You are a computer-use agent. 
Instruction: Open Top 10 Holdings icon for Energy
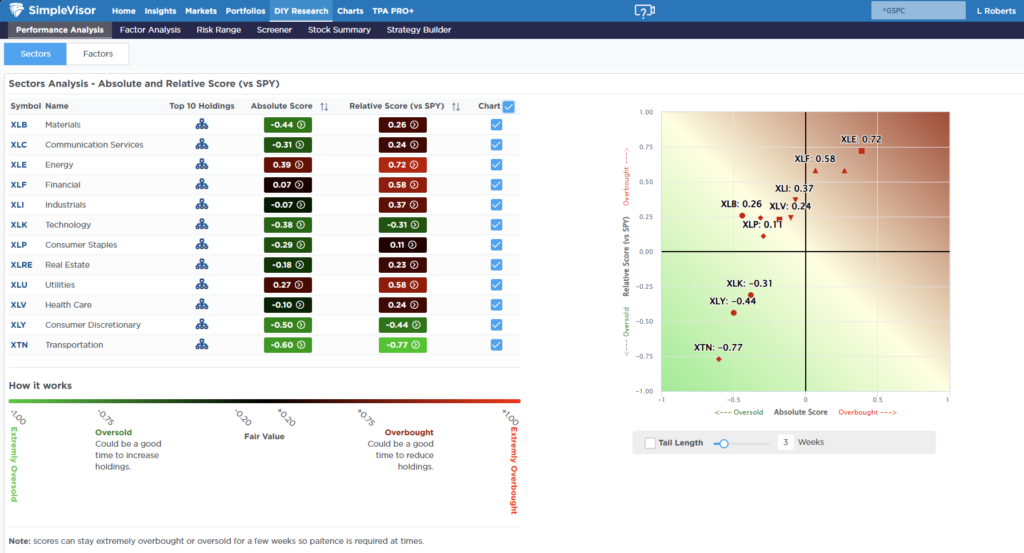coord(201,165)
